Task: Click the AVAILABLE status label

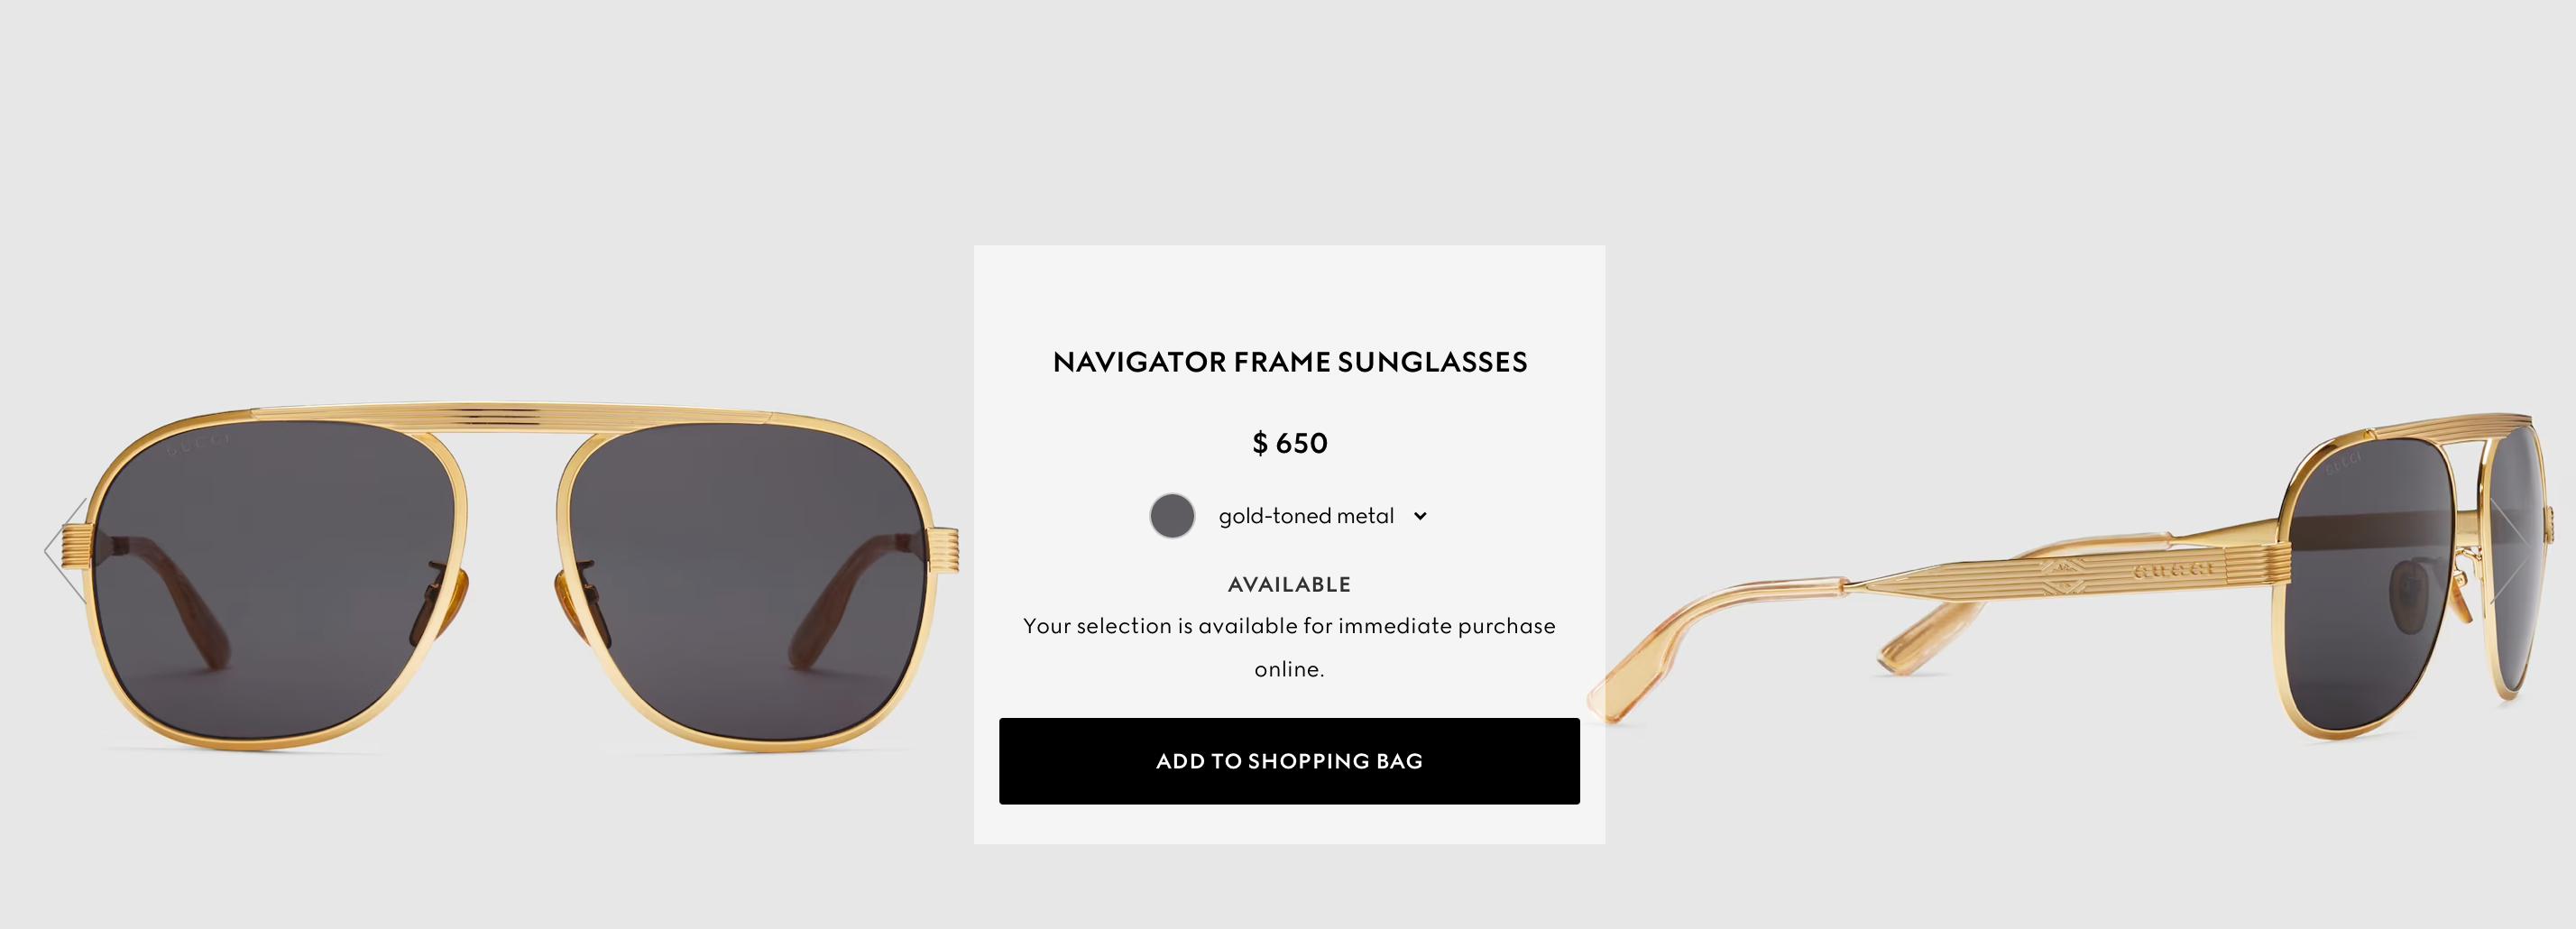Action: tap(1289, 584)
